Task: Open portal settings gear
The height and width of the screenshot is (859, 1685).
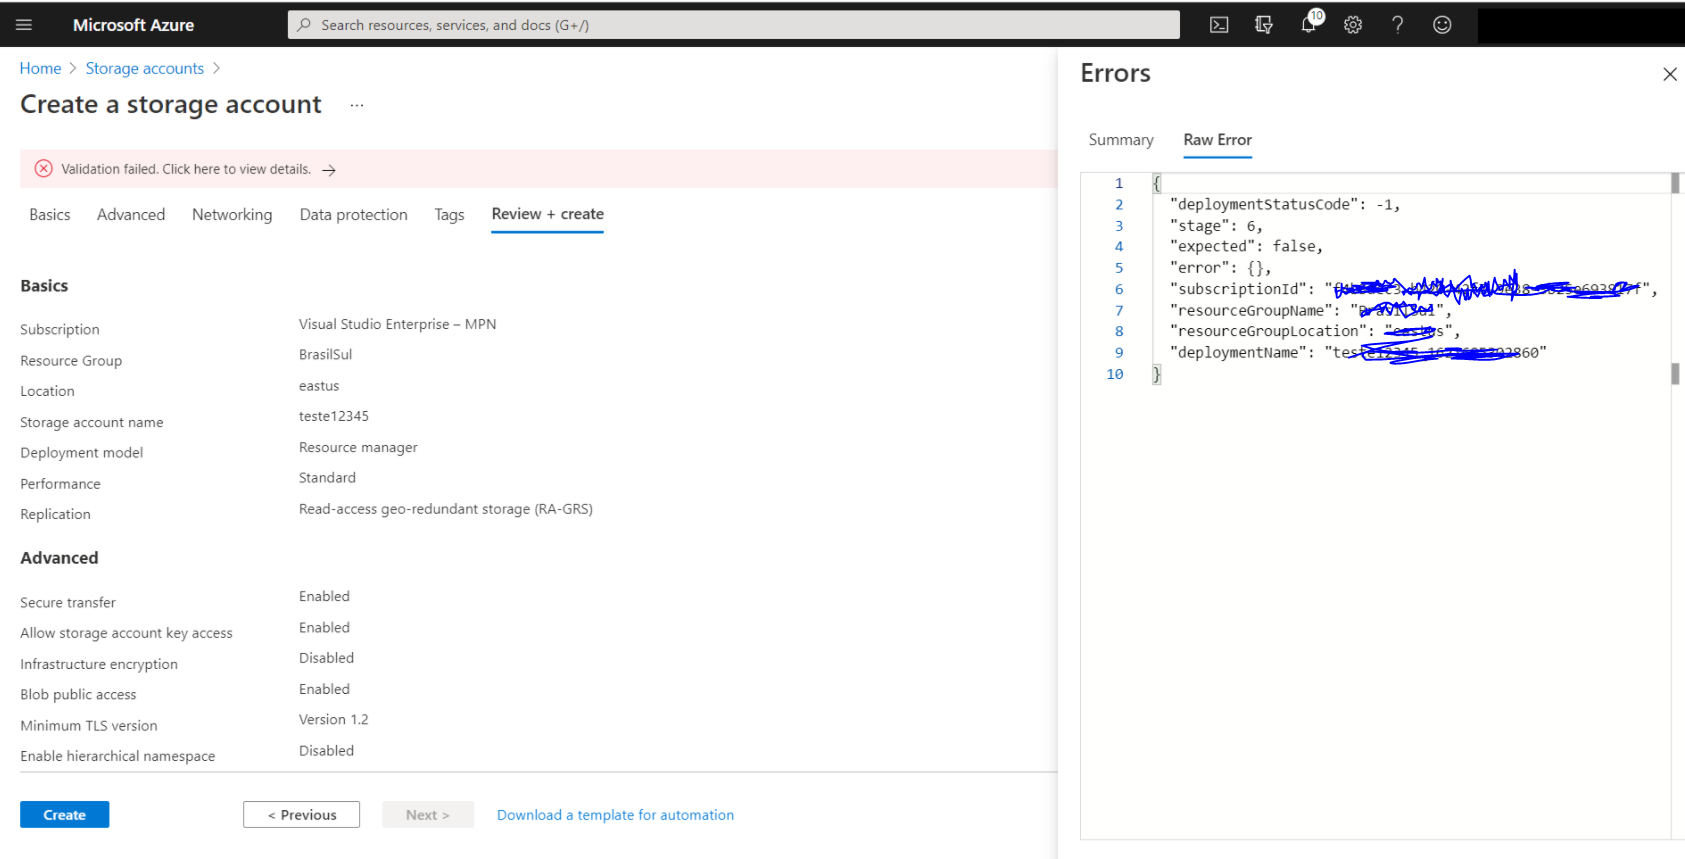Action: click(1353, 25)
